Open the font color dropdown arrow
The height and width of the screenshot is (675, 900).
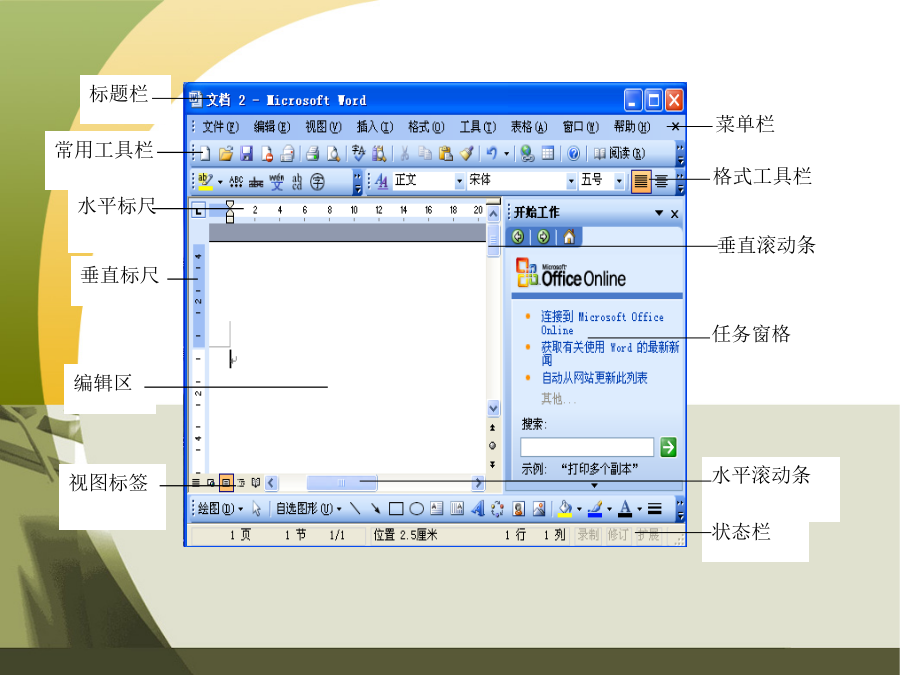tap(639, 509)
